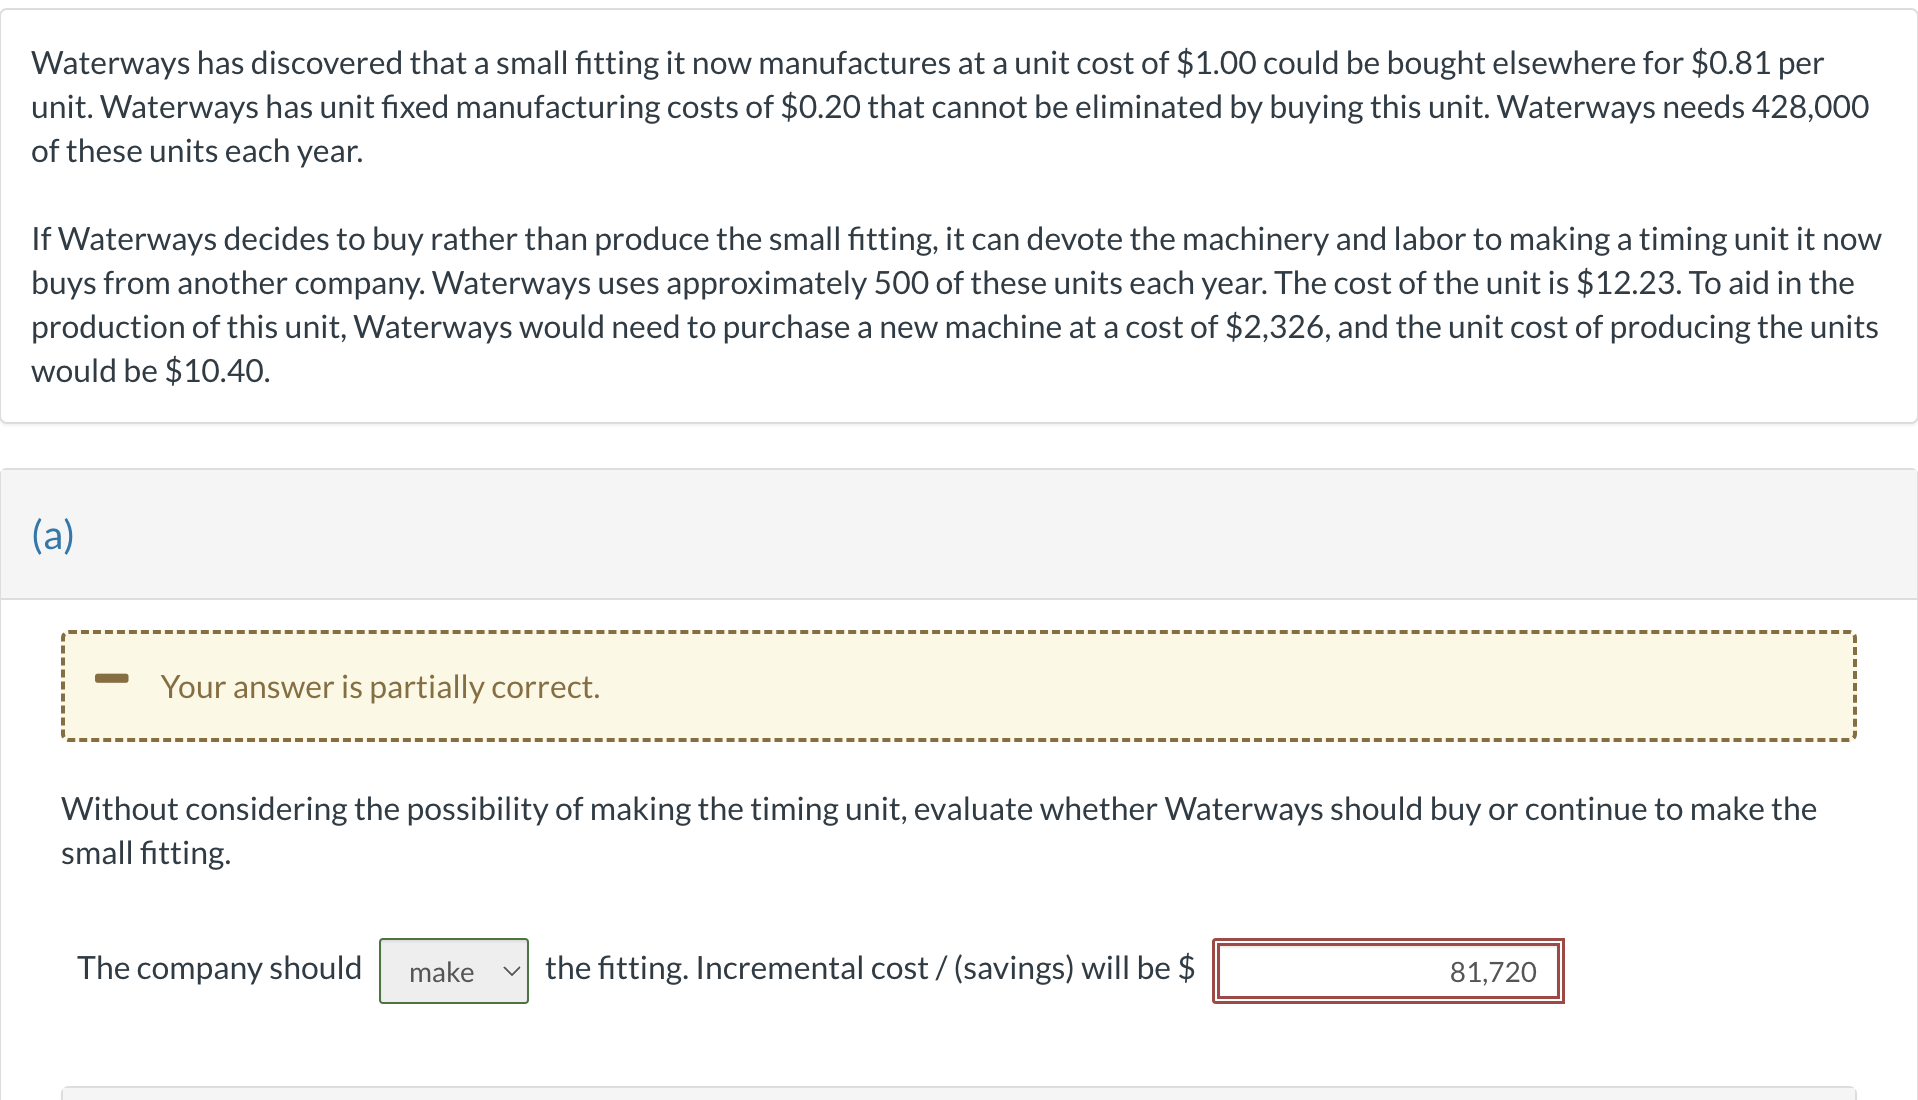
Task: Click the grey (a) part panel
Action: point(957,533)
